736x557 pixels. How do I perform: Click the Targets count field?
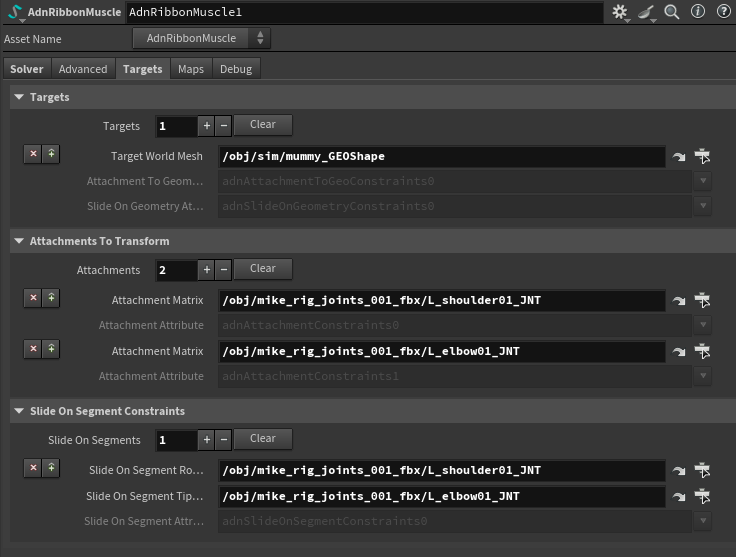(176, 126)
